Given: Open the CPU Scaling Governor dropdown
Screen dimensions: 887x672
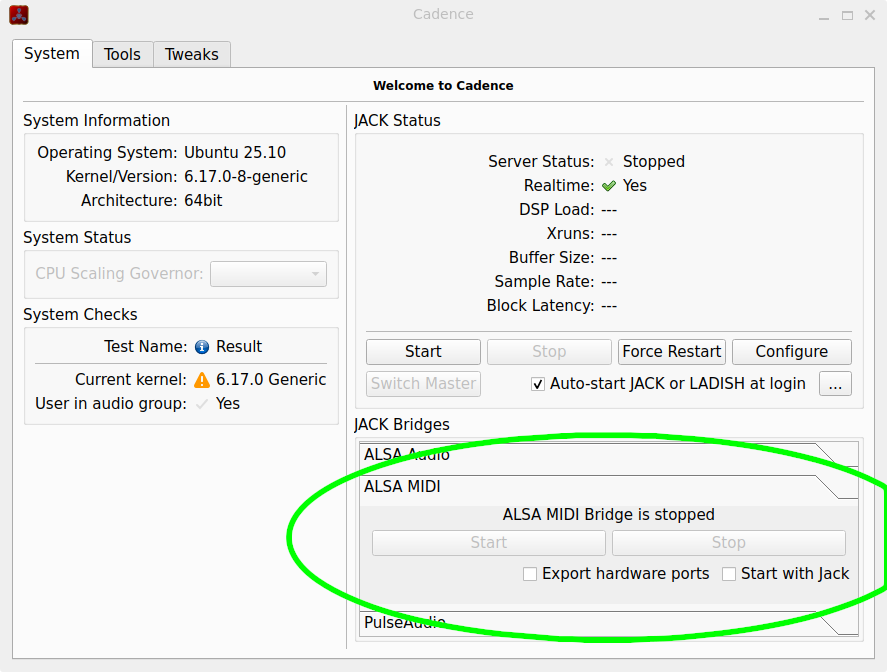Looking at the screenshot, I should coord(268,274).
